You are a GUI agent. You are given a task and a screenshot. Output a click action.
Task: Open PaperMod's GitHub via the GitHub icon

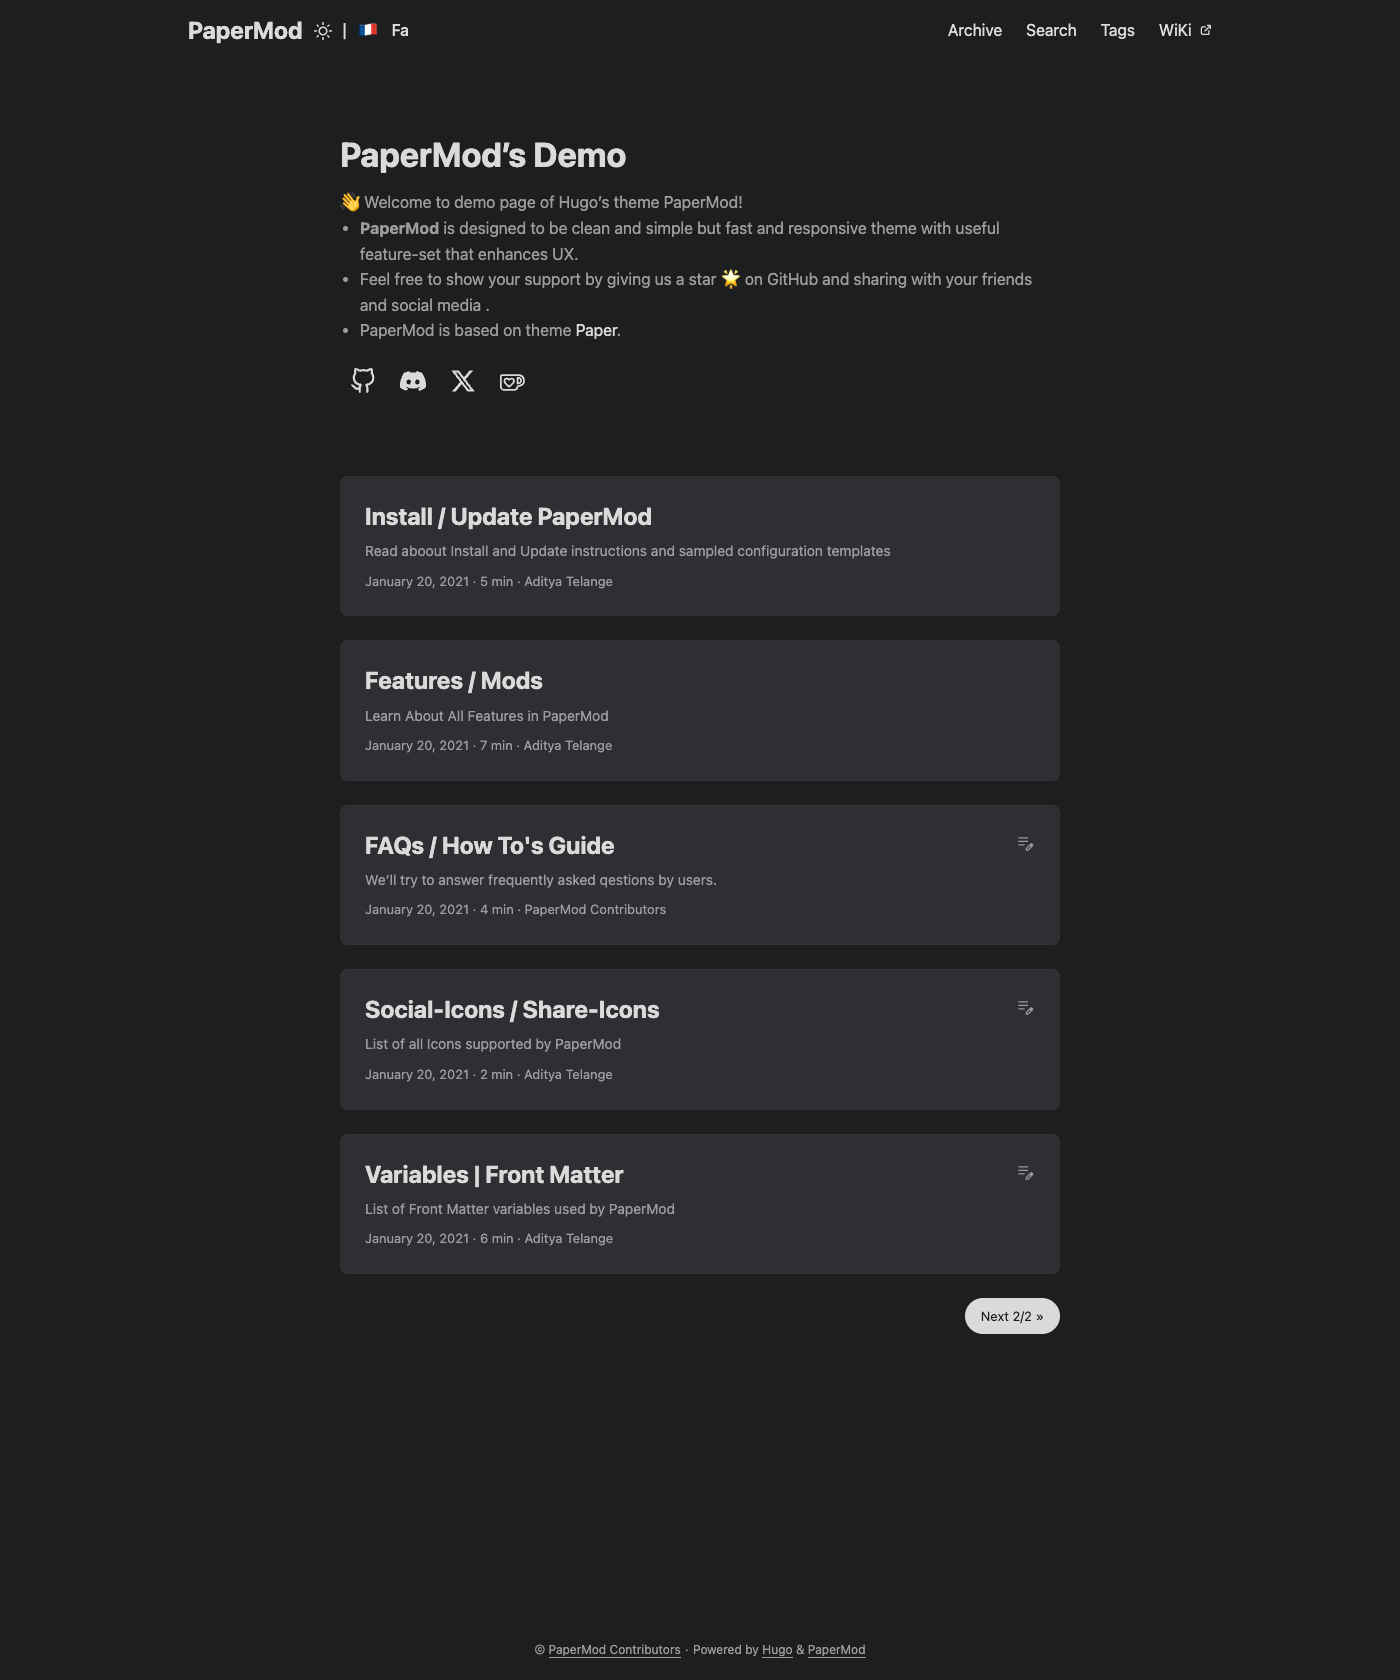pos(362,381)
